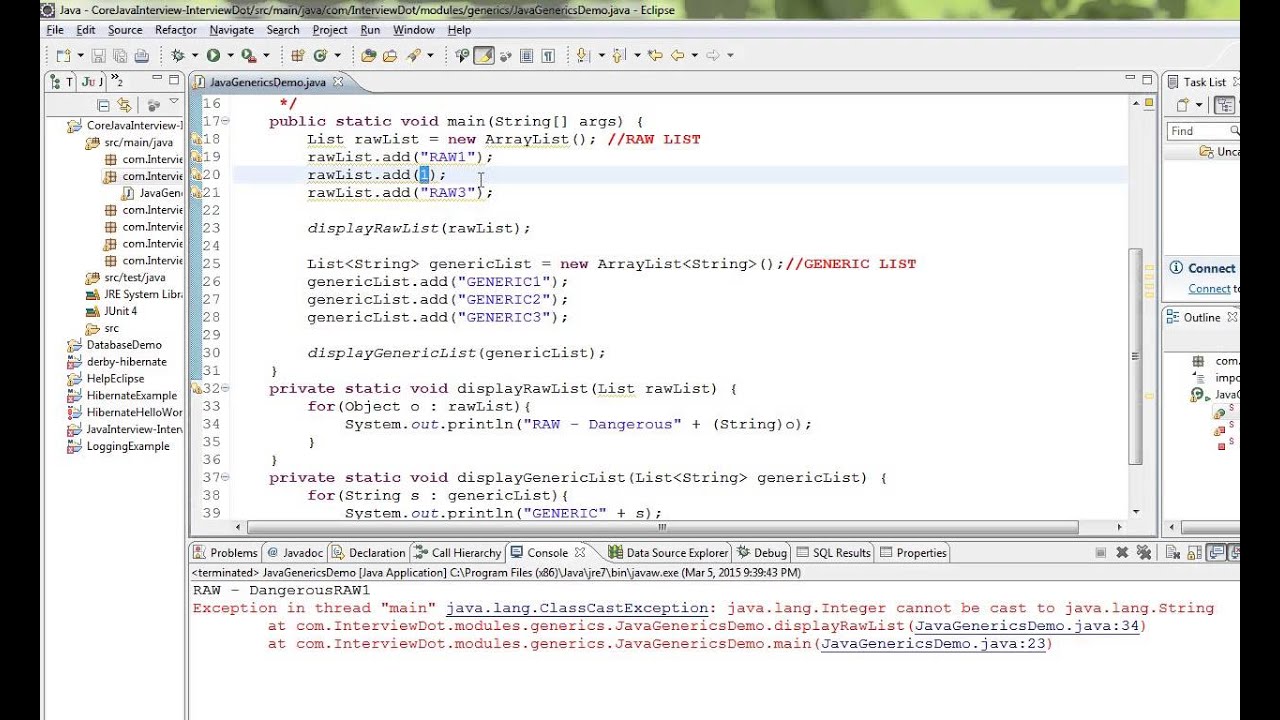The width and height of the screenshot is (1280, 720).
Task: Switch to the Javadoc tab
Action: pyautogui.click(x=294, y=552)
